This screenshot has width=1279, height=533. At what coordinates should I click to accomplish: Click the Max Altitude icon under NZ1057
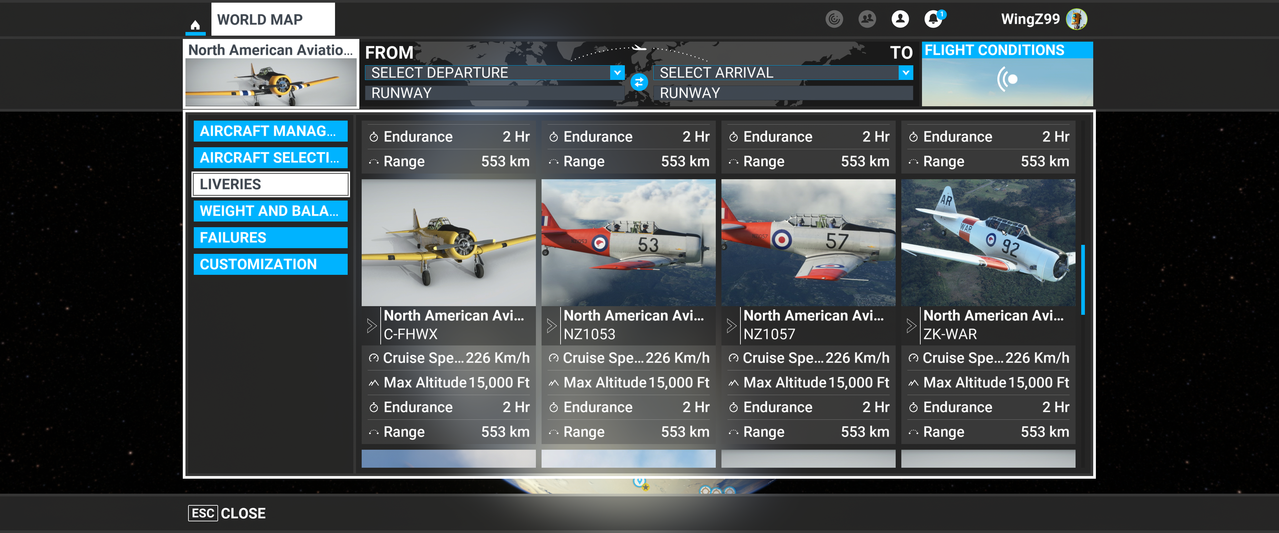pos(734,383)
